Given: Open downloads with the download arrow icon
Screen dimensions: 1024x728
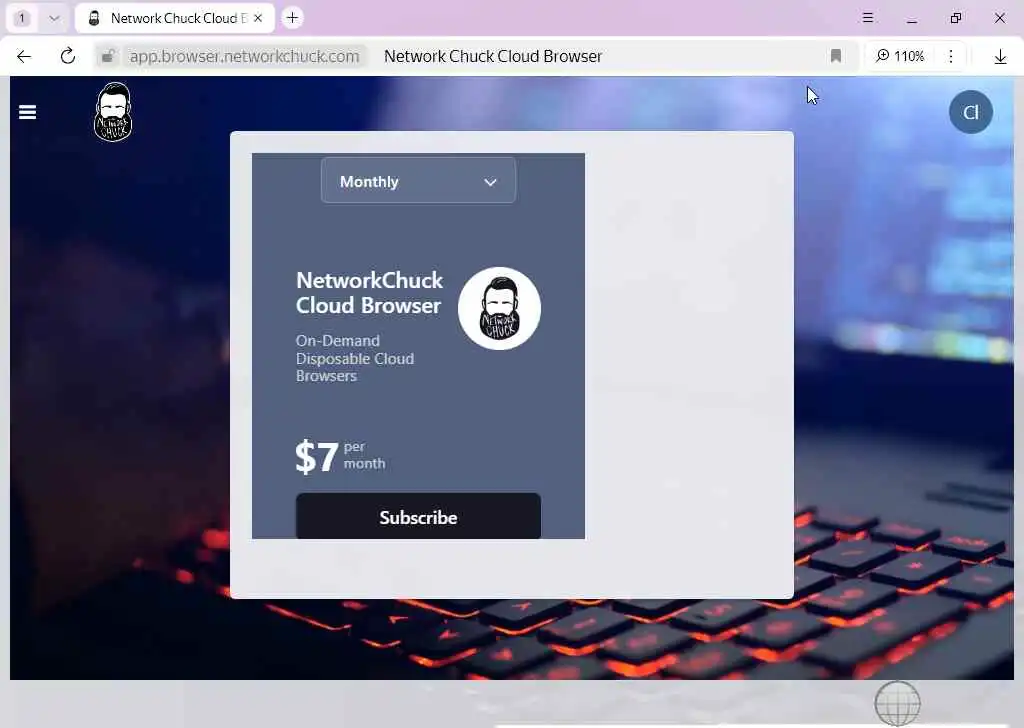Looking at the screenshot, I should tap(1000, 57).
